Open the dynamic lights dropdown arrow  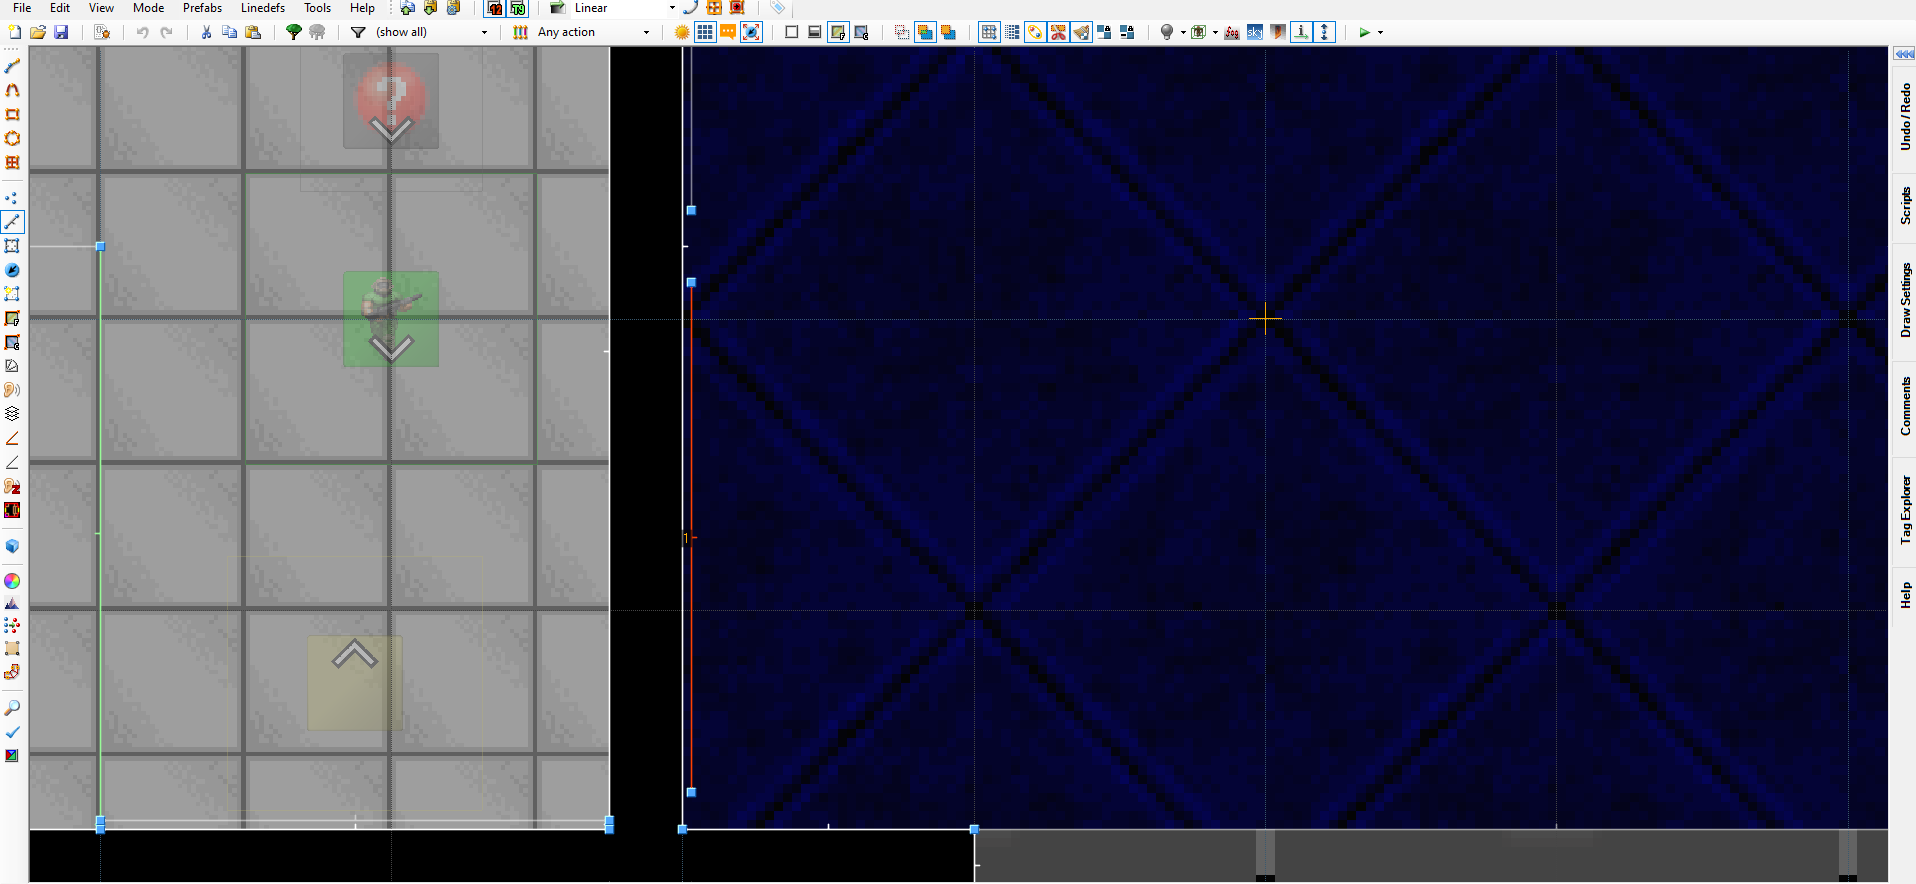pyautogui.click(x=1183, y=32)
